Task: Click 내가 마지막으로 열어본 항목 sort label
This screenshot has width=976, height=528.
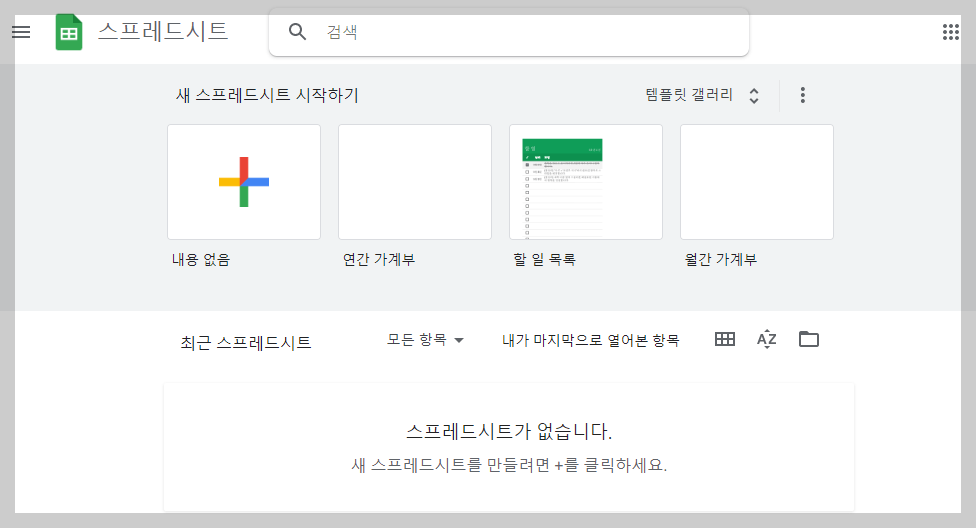Action: (591, 341)
